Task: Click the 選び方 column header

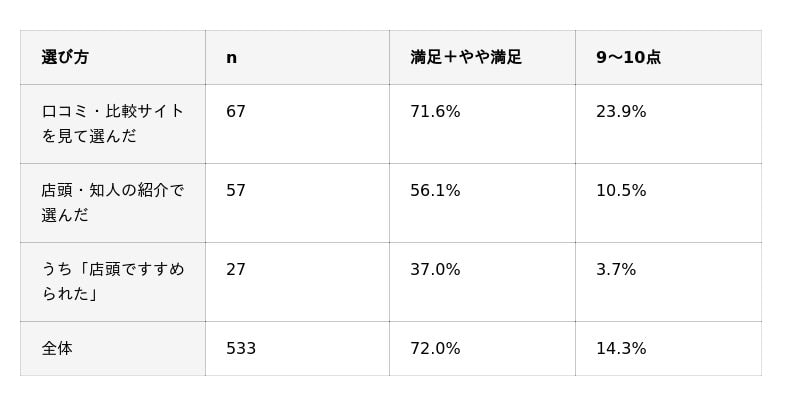Action: point(113,57)
